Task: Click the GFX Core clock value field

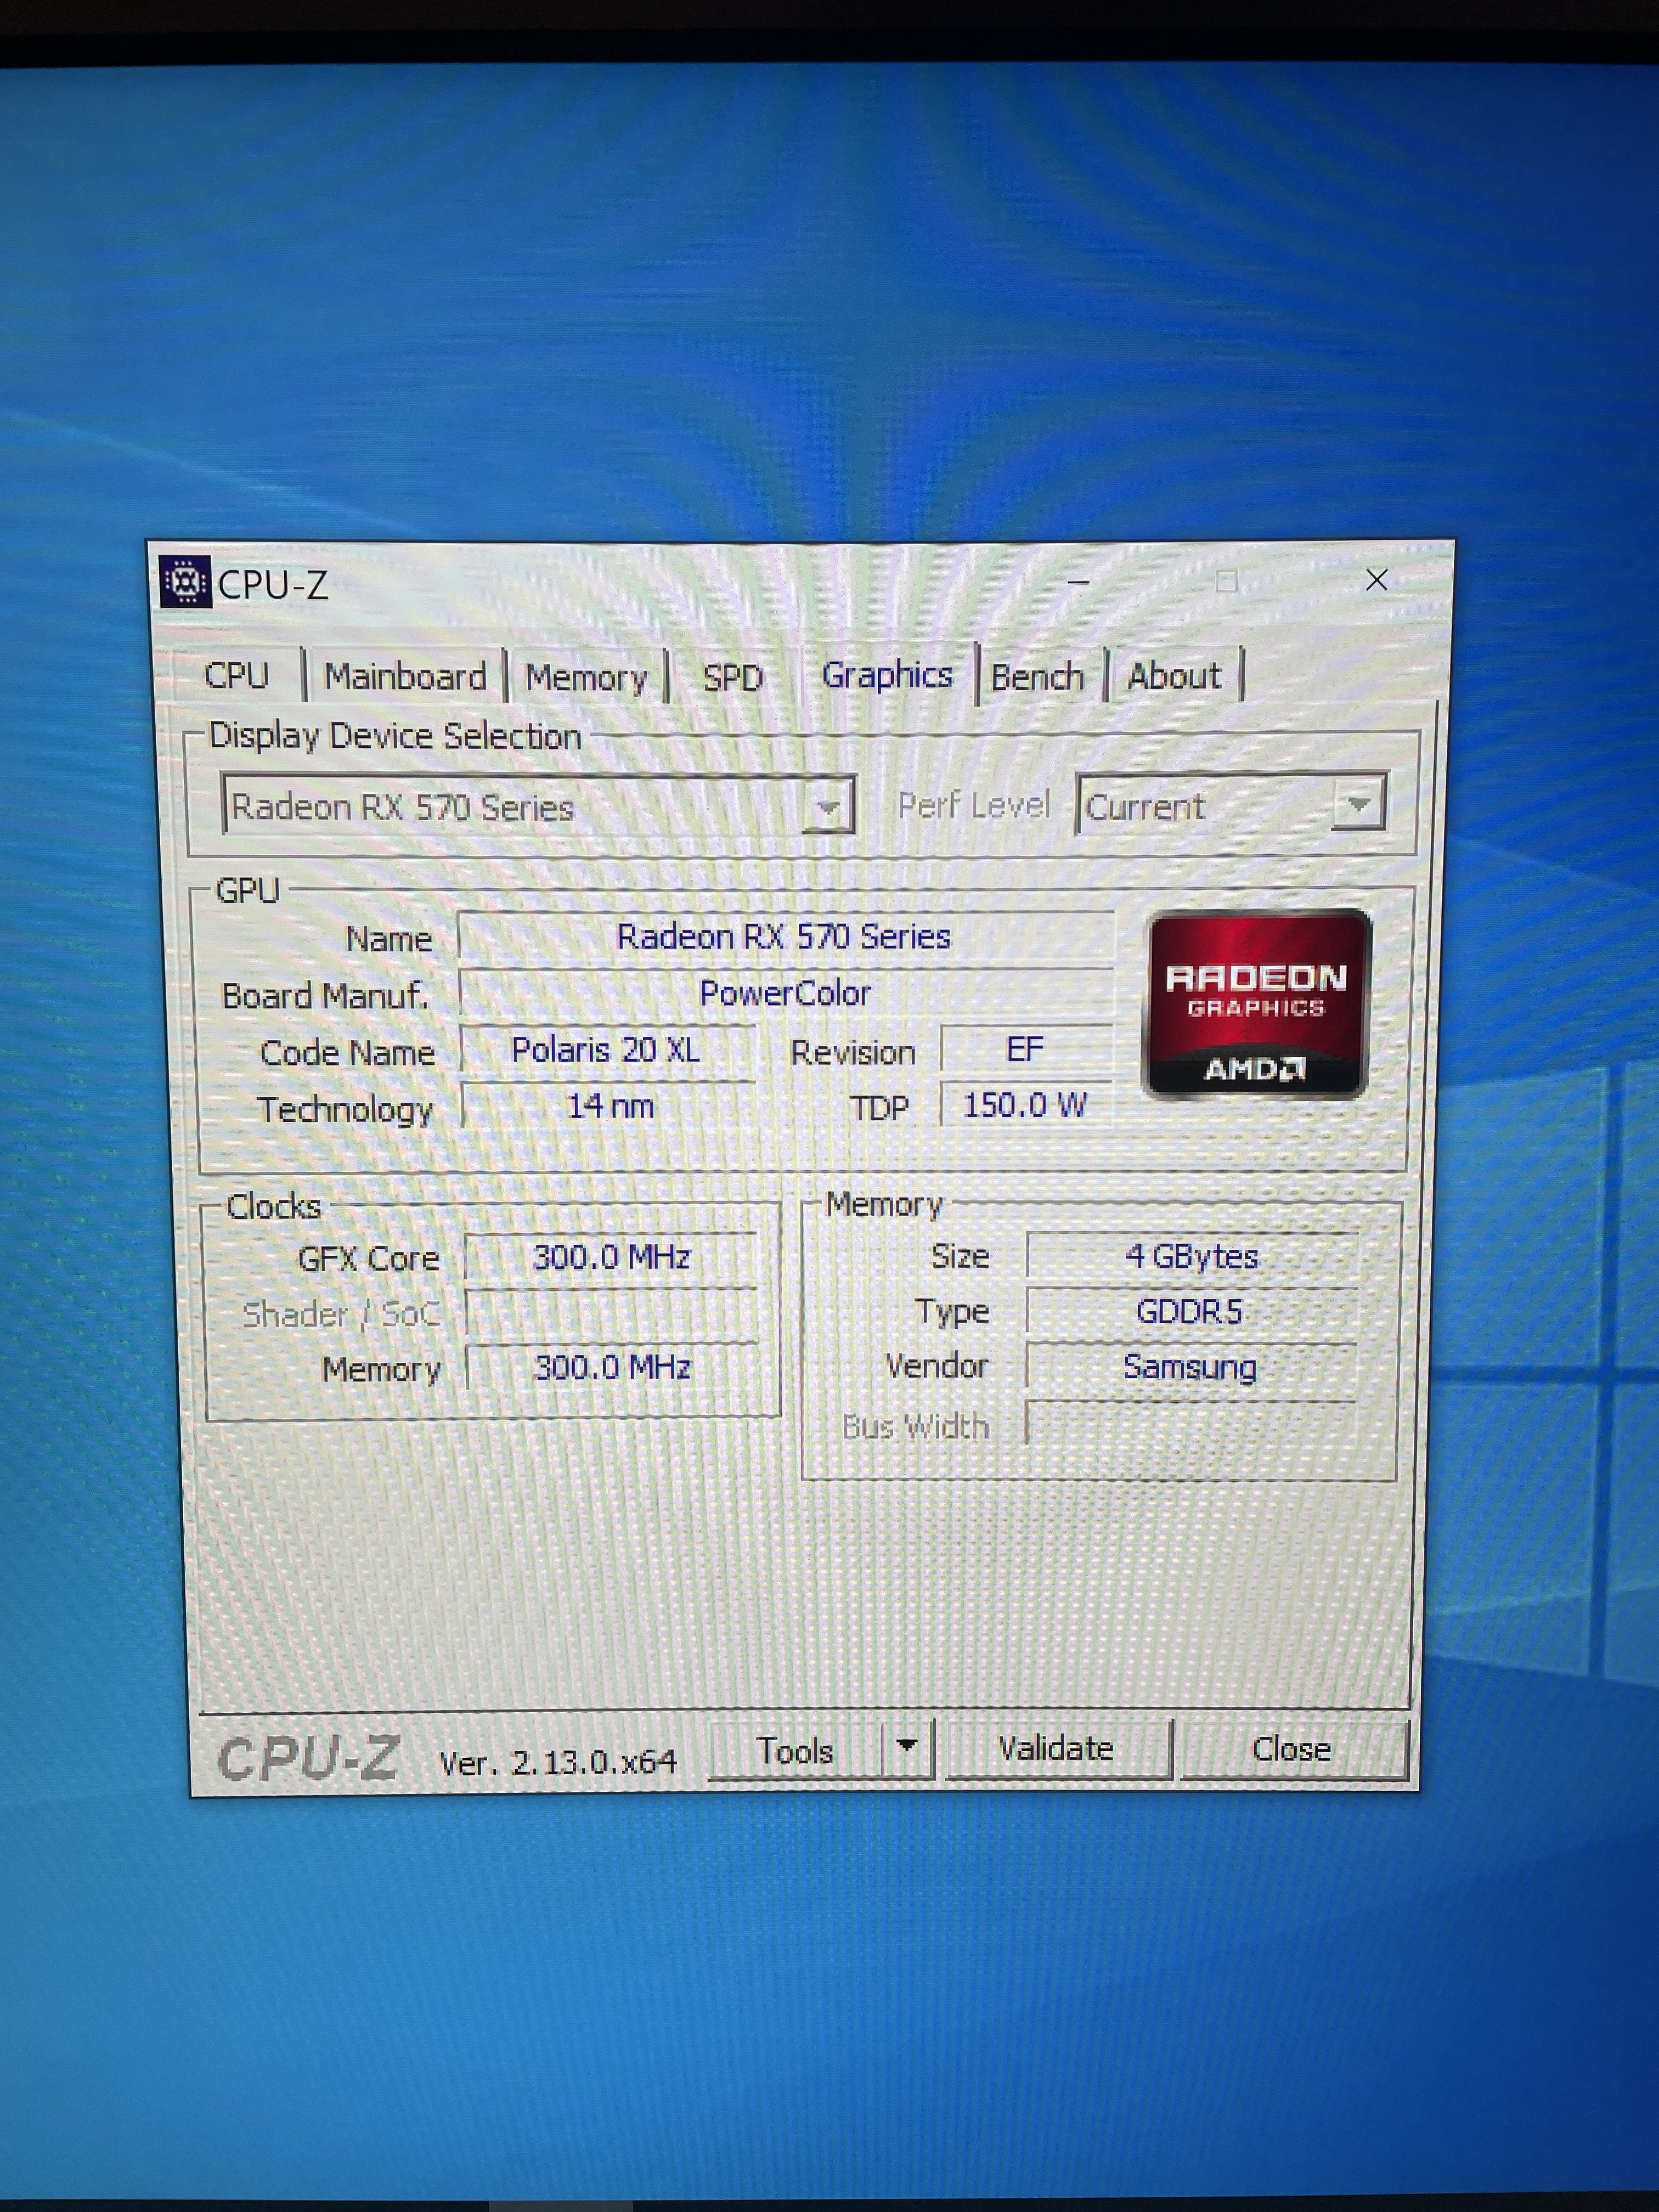Action: pyautogui.click(x=611, y=1256)
